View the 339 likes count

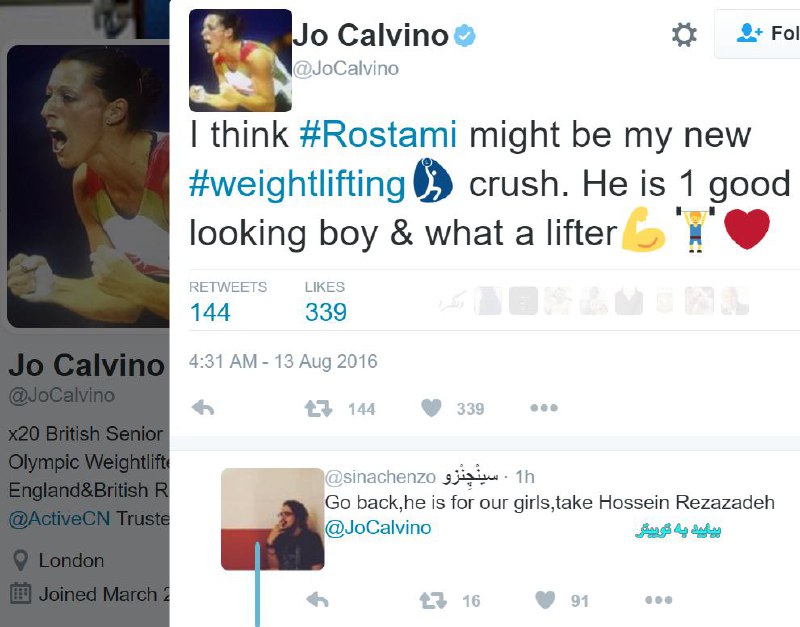point(326,312)
